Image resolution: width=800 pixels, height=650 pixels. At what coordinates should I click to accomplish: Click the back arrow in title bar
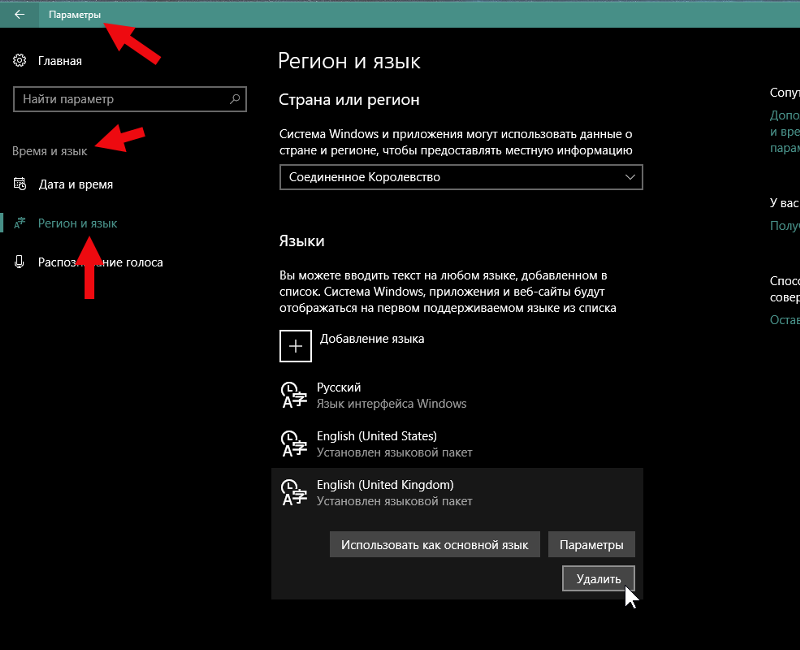click(19, 14)
